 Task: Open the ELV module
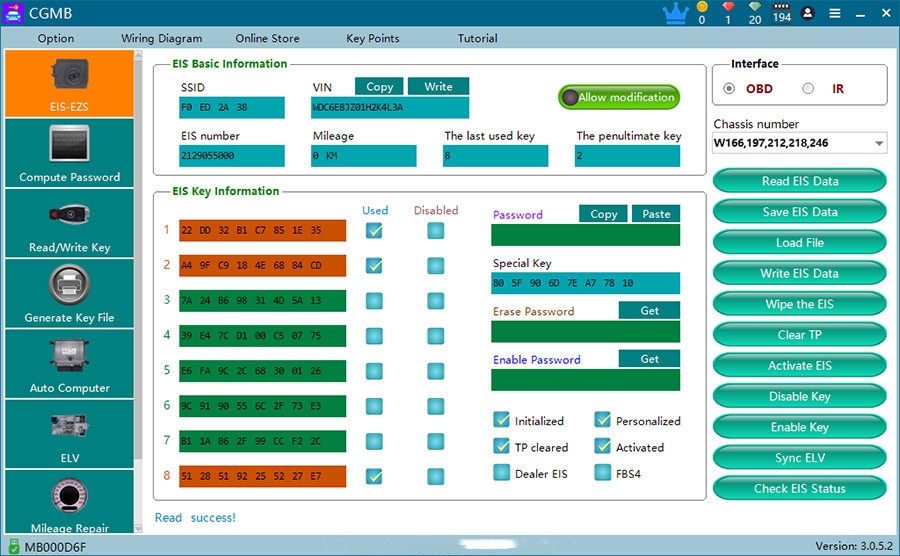tap(69, 434)
